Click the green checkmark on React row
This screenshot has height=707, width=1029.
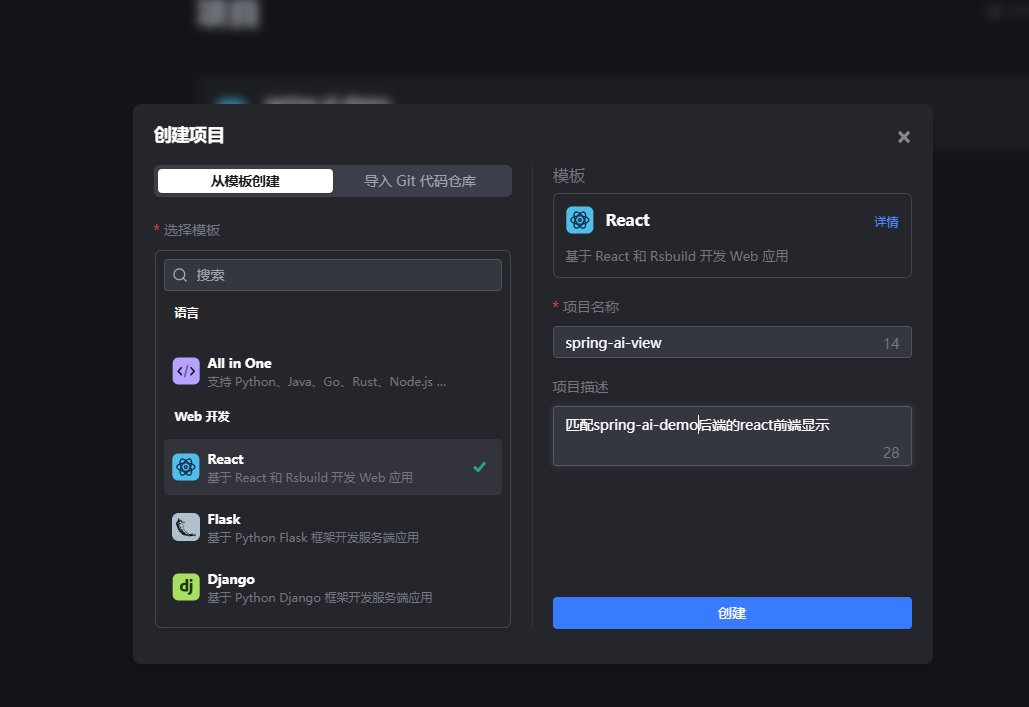point(480,467)
